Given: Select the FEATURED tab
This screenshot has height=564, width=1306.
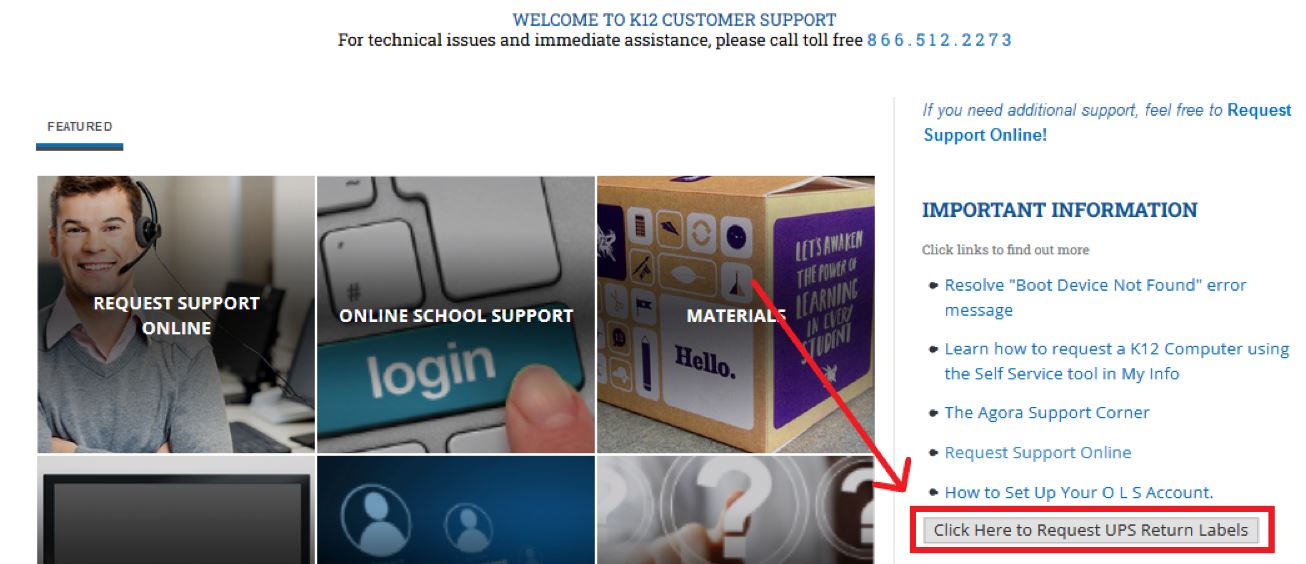Looking at the screenshot, I should point(79,127).
